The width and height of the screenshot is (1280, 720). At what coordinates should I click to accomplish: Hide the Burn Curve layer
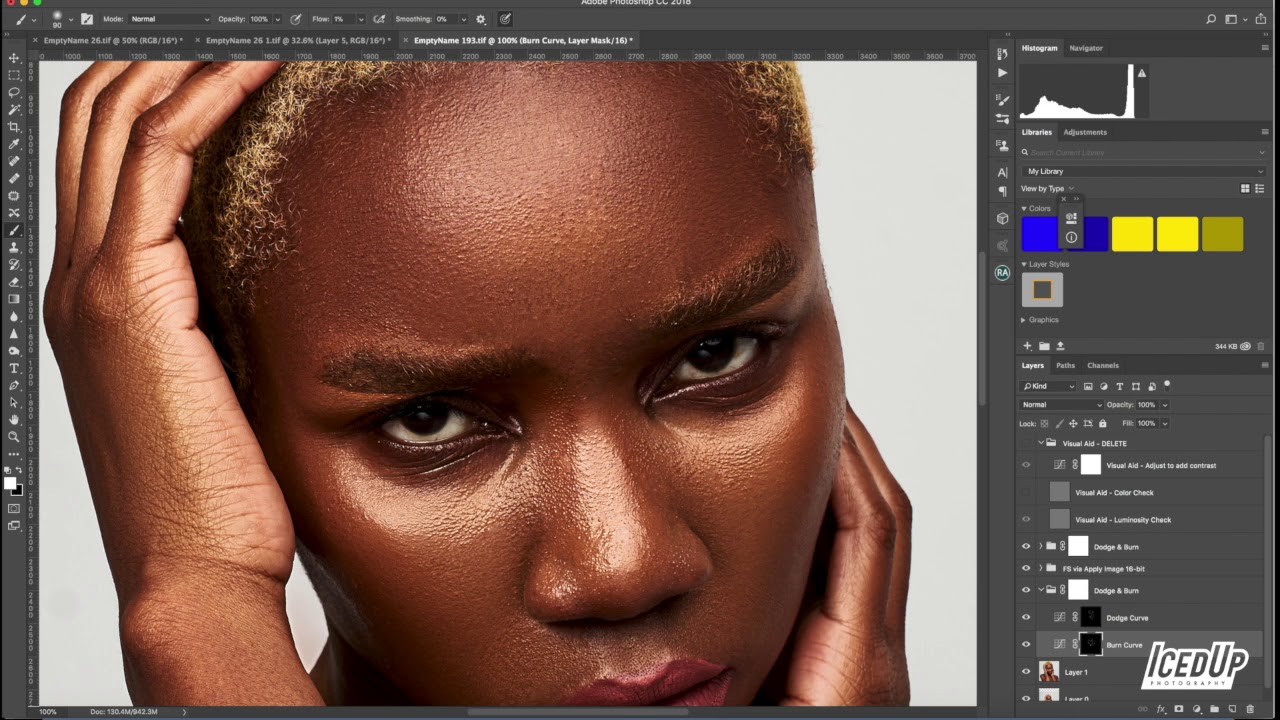(1025, 645)
